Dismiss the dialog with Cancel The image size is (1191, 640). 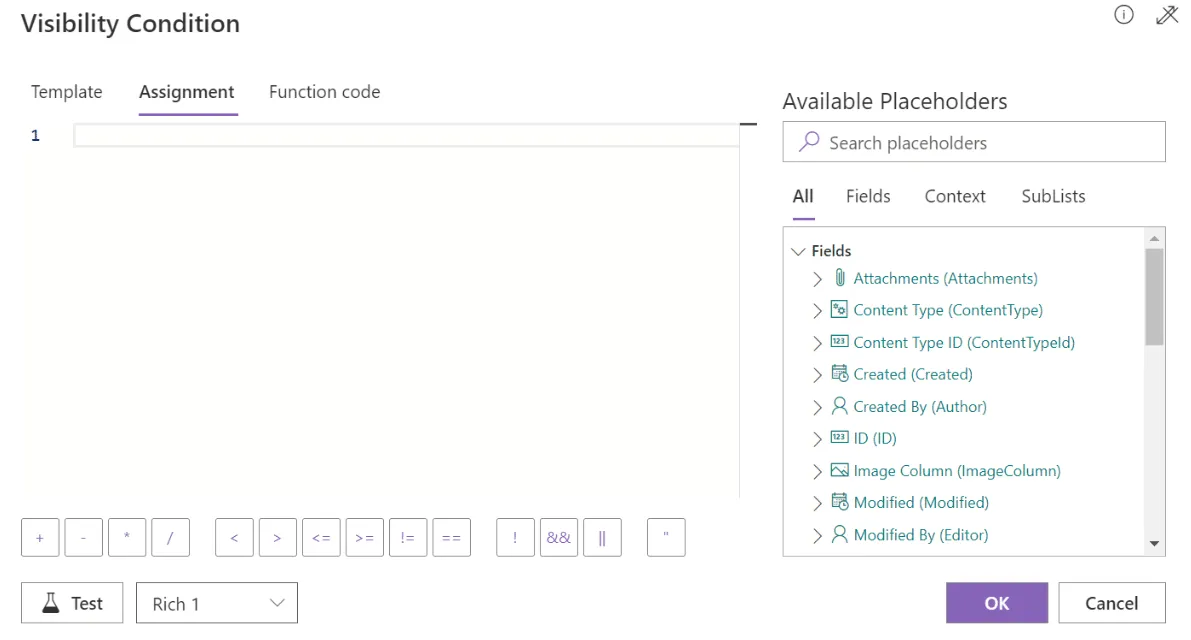(x=1112, y=603)
